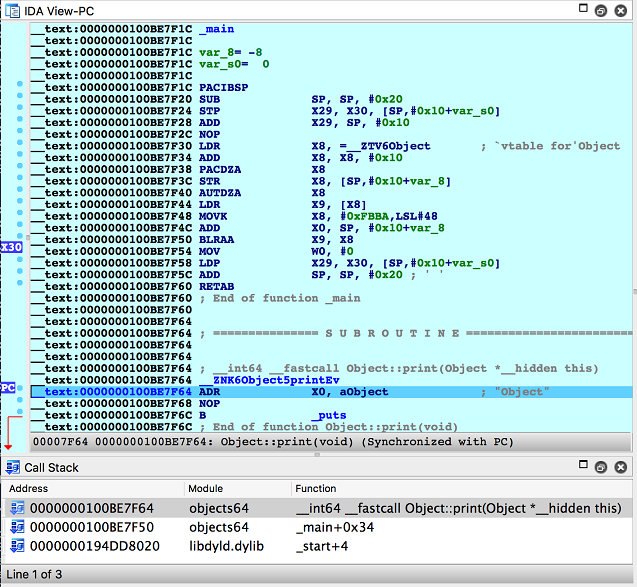Maximize the Call Stack panel
Image resolution: width=637 pixels, height=587 pixels.
[583, 464]
